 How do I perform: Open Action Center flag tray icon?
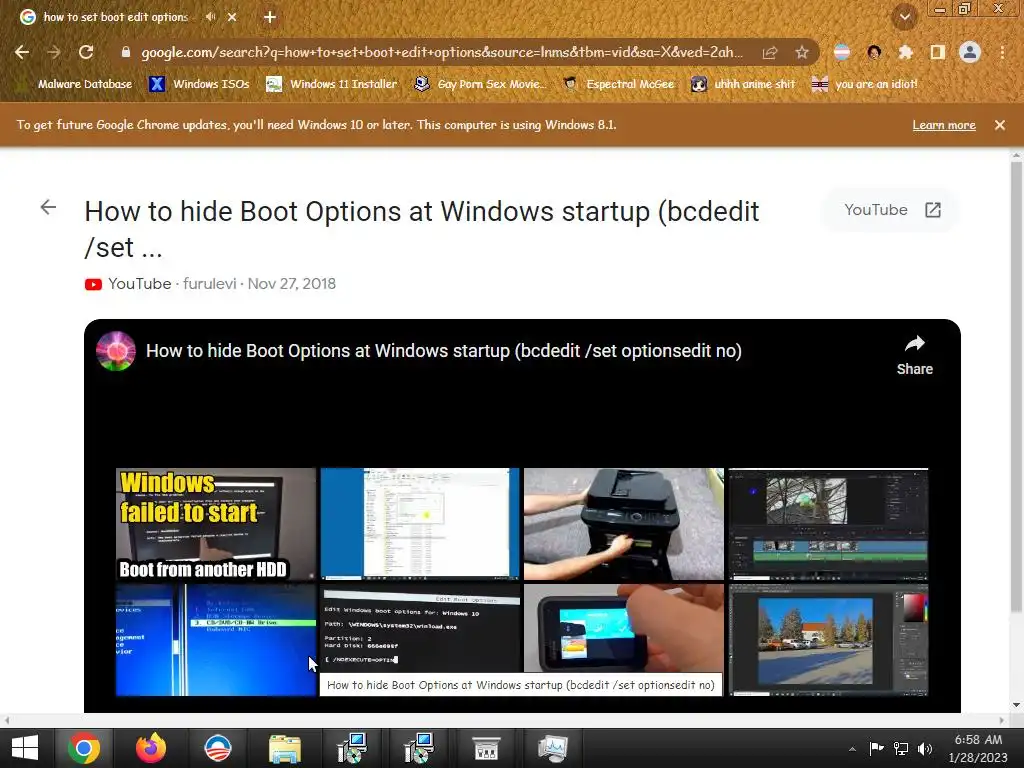coord(876,748)
